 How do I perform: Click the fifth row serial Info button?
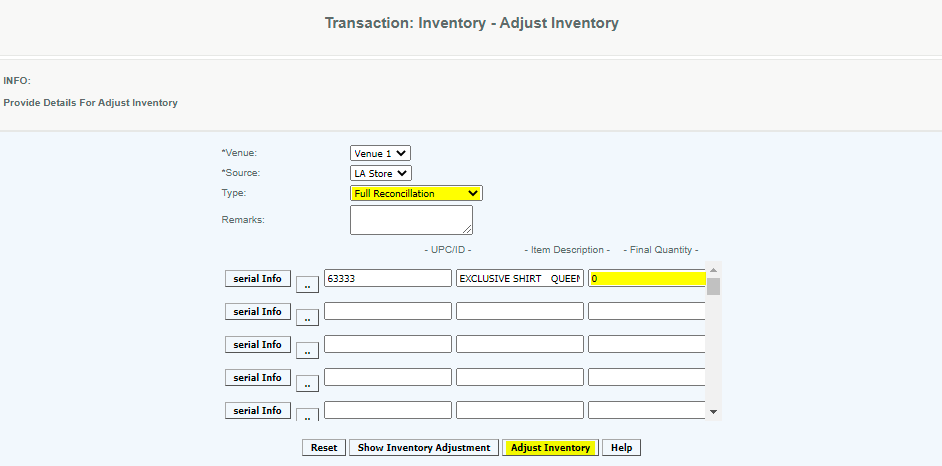coord(258,410)
